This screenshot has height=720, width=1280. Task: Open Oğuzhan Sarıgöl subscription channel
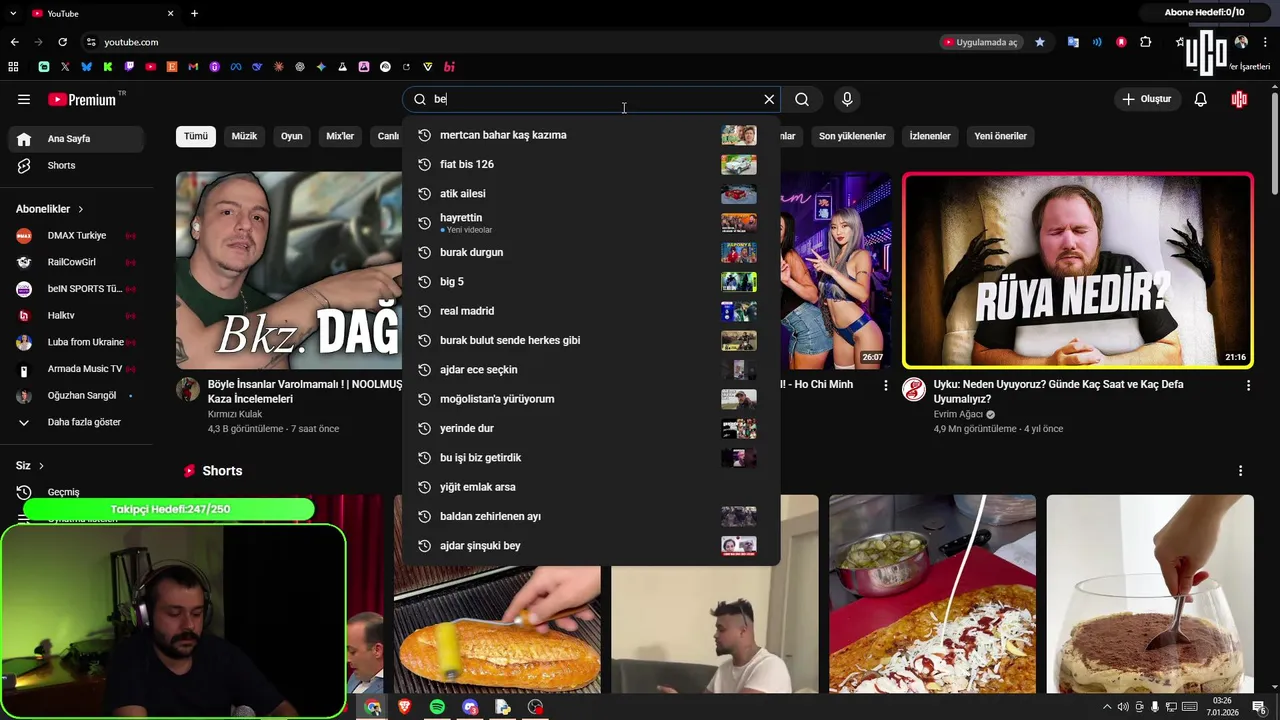[x=76, y=395]
